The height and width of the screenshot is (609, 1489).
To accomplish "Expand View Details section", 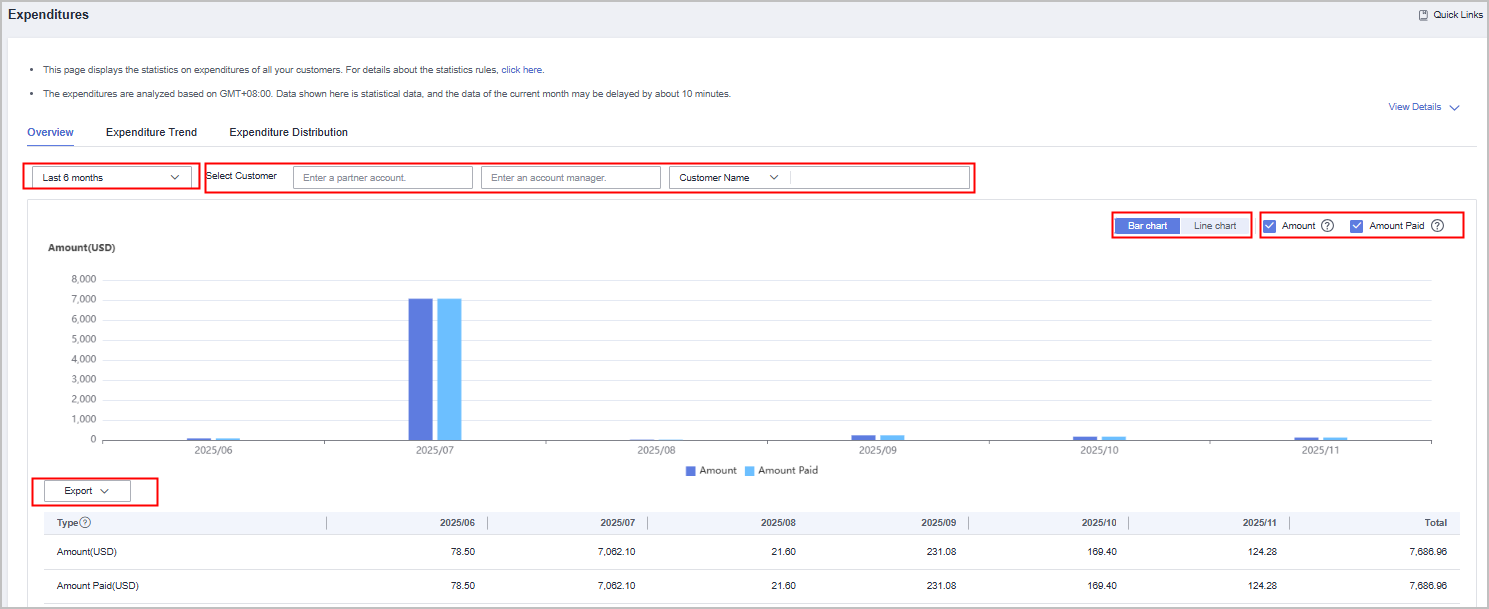I will pos(1424,107).
